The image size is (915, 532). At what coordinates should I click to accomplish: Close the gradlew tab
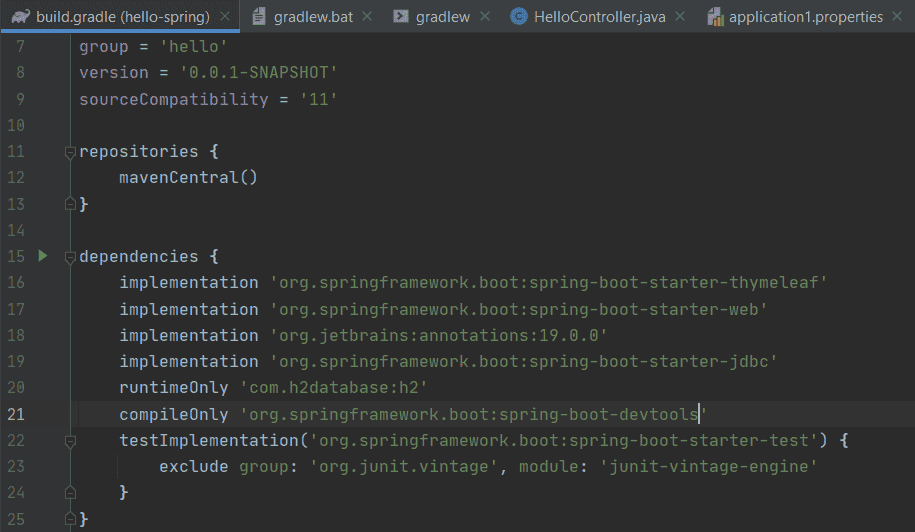coord(484,17)
